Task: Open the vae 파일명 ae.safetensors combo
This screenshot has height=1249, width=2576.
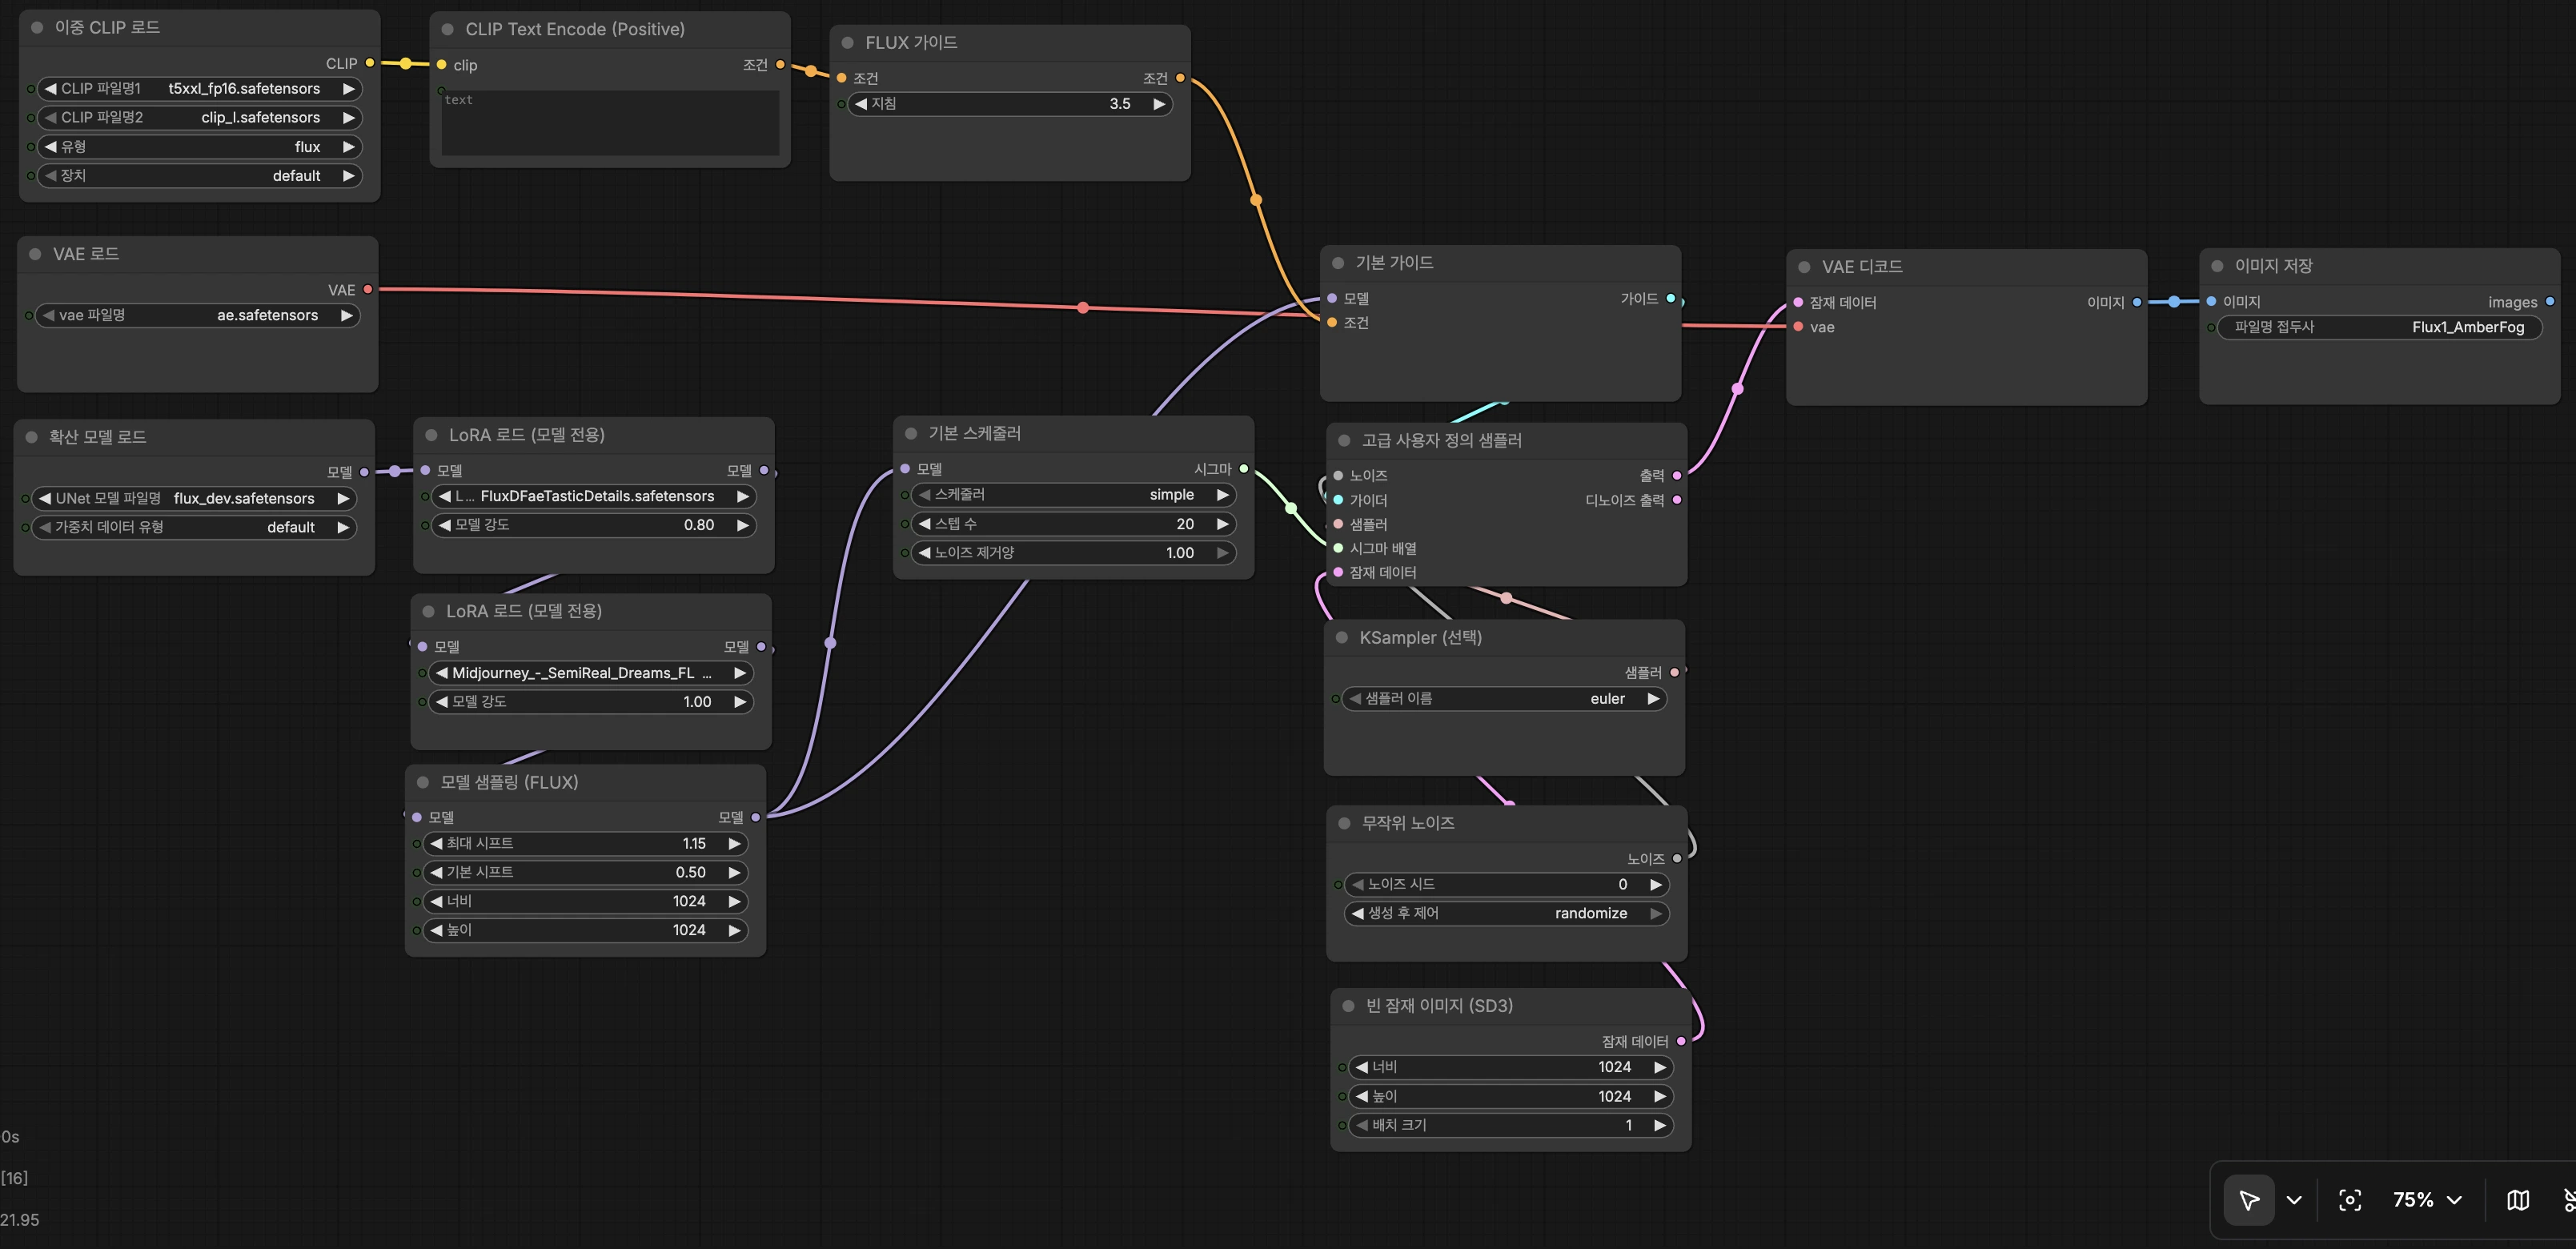Action: click(198, 315)
